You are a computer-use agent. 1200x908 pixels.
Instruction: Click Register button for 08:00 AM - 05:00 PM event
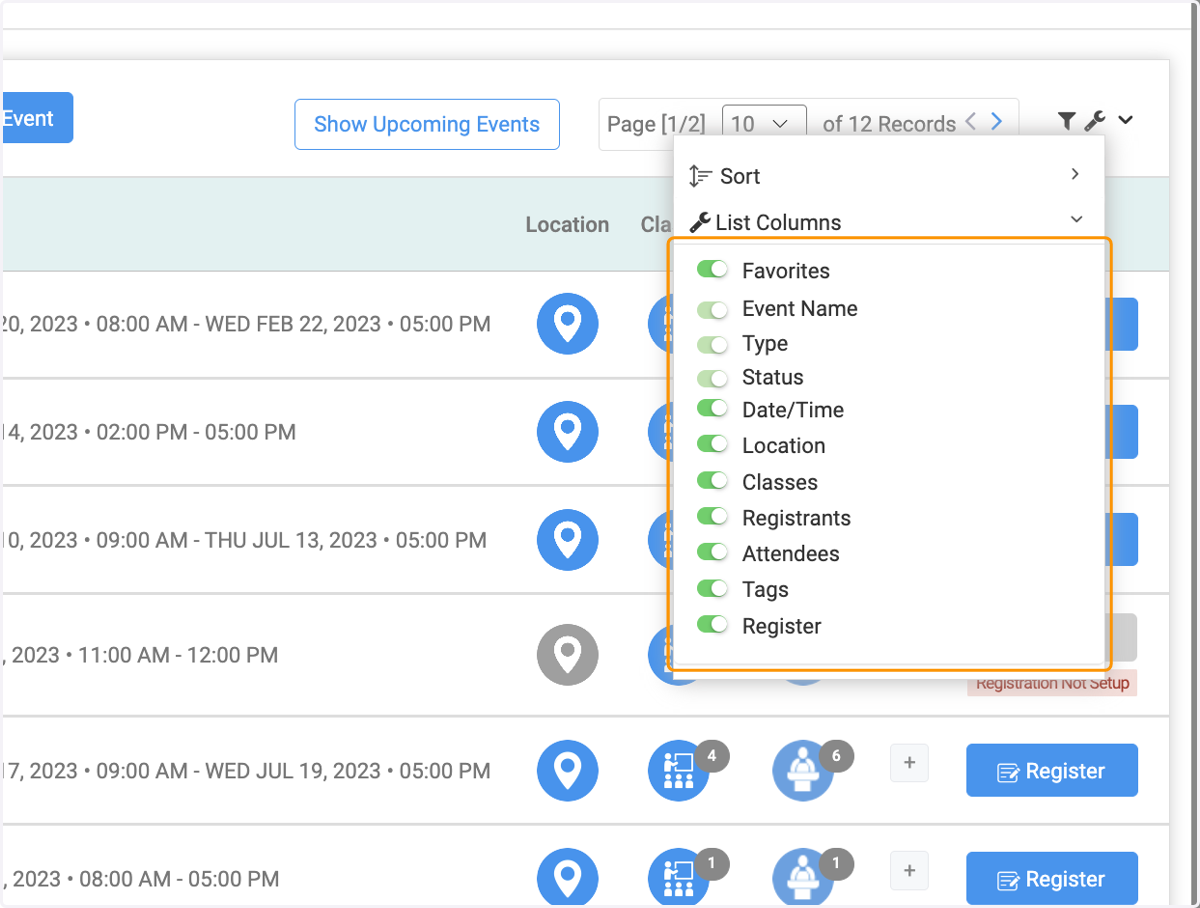[x=1052, y=878]
